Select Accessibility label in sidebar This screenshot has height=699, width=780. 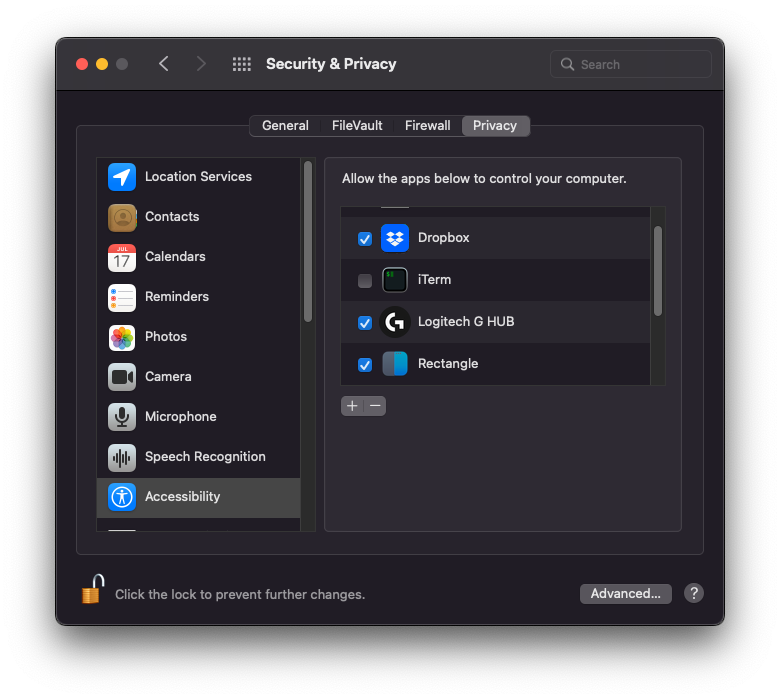click(182, 497)
